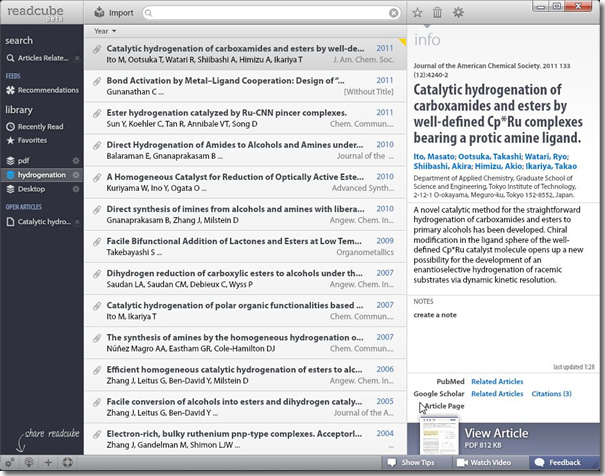Screen dimensions: 605x476
Task: Open settings gears icon at bottom left
Action: click(x=11, y=463)
